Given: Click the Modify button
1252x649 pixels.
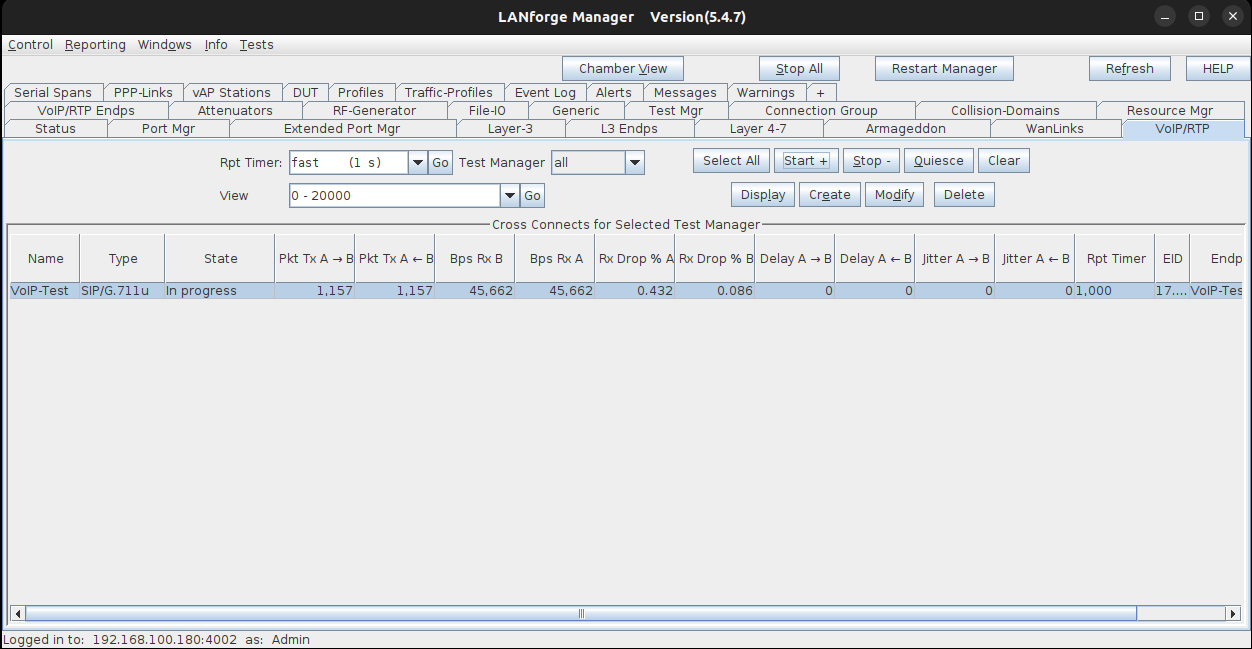Looking at the screenshot, I should pyautogui.click(x=895, y=195).
